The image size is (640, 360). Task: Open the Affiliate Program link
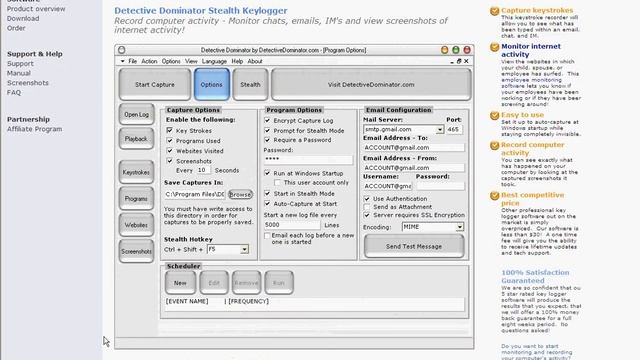[x=35, y=129]
